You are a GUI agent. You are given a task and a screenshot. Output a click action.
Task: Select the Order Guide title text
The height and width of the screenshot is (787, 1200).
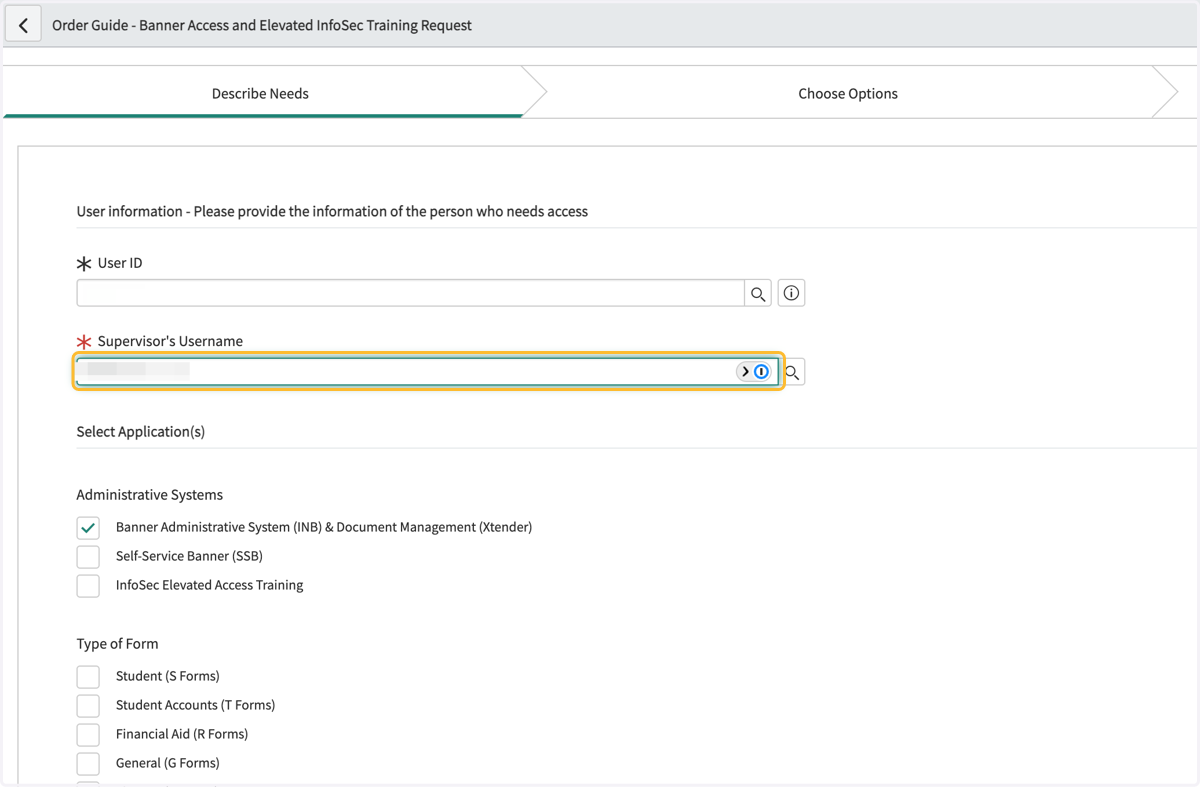pos(262,25)
